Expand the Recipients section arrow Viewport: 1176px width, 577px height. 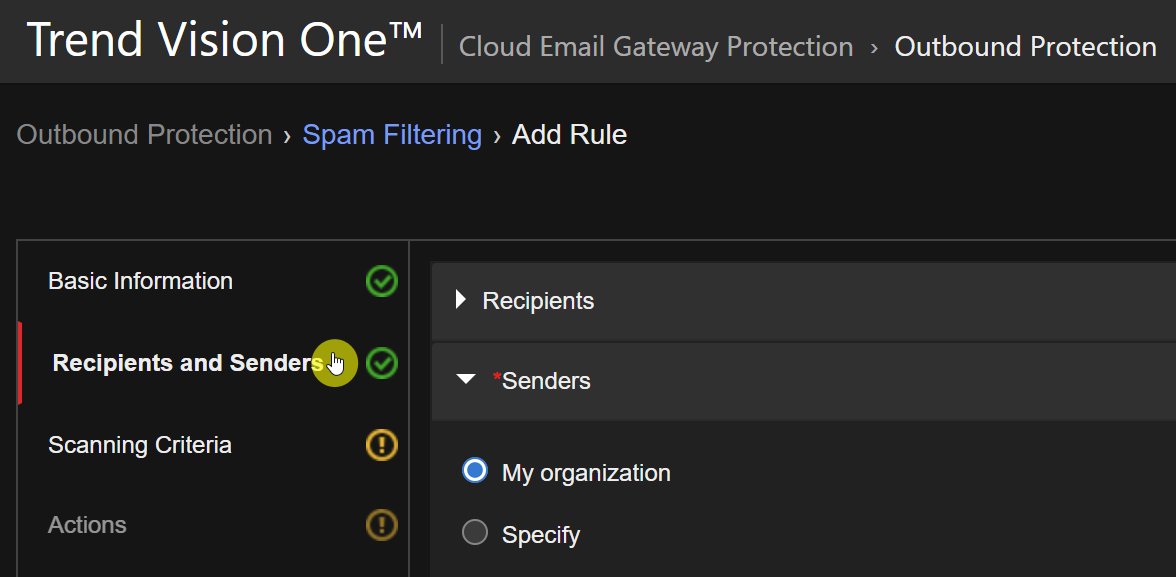point(461,300)
